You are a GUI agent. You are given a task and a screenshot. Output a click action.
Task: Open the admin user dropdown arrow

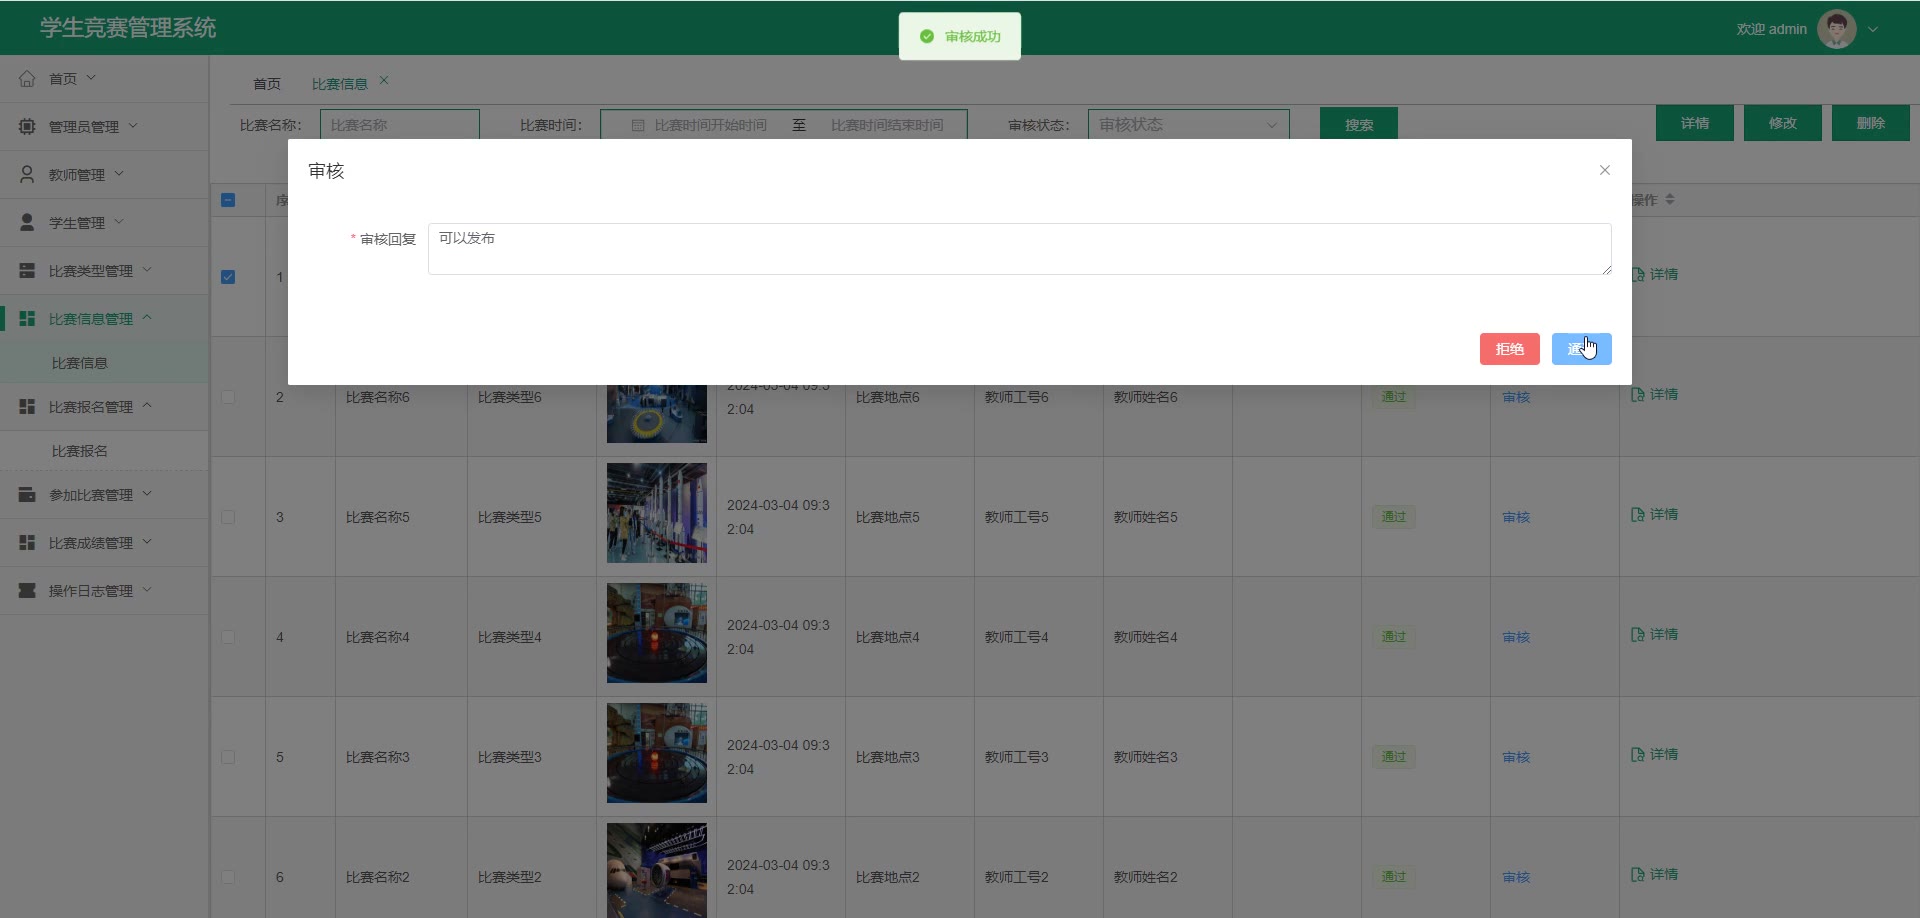[x=1873, y=29]
